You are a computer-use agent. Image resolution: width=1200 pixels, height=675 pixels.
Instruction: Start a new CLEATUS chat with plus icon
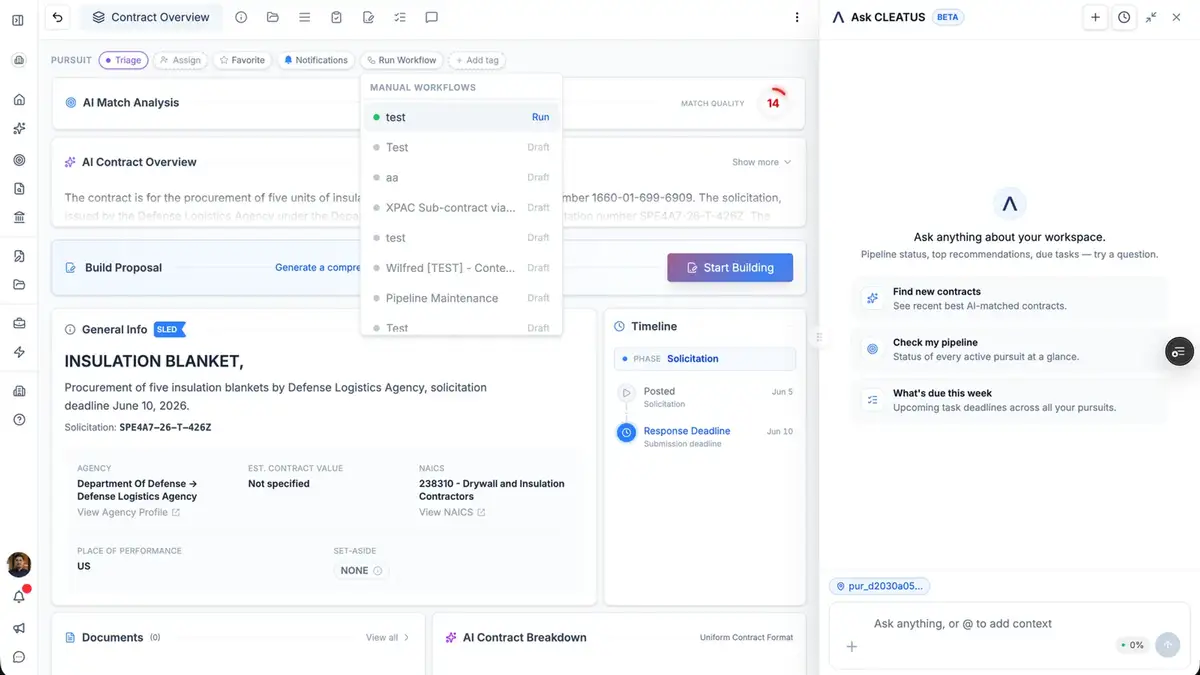tap(1095, 17)
